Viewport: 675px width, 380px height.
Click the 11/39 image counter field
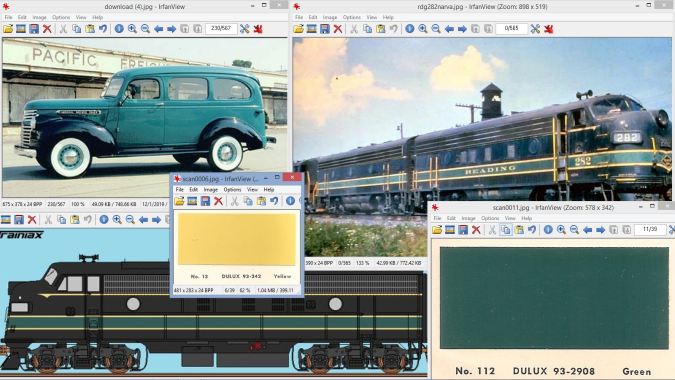pyautogui.click(x=649, y=229)
